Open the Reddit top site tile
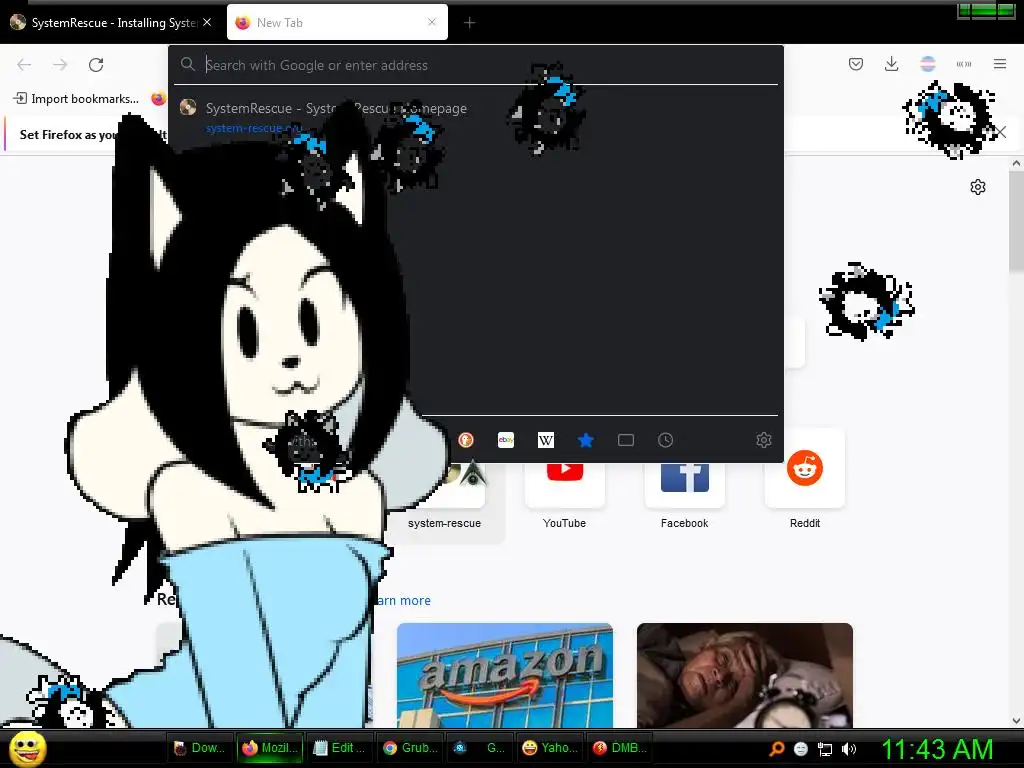1024x768 pixels. [805, 480]
